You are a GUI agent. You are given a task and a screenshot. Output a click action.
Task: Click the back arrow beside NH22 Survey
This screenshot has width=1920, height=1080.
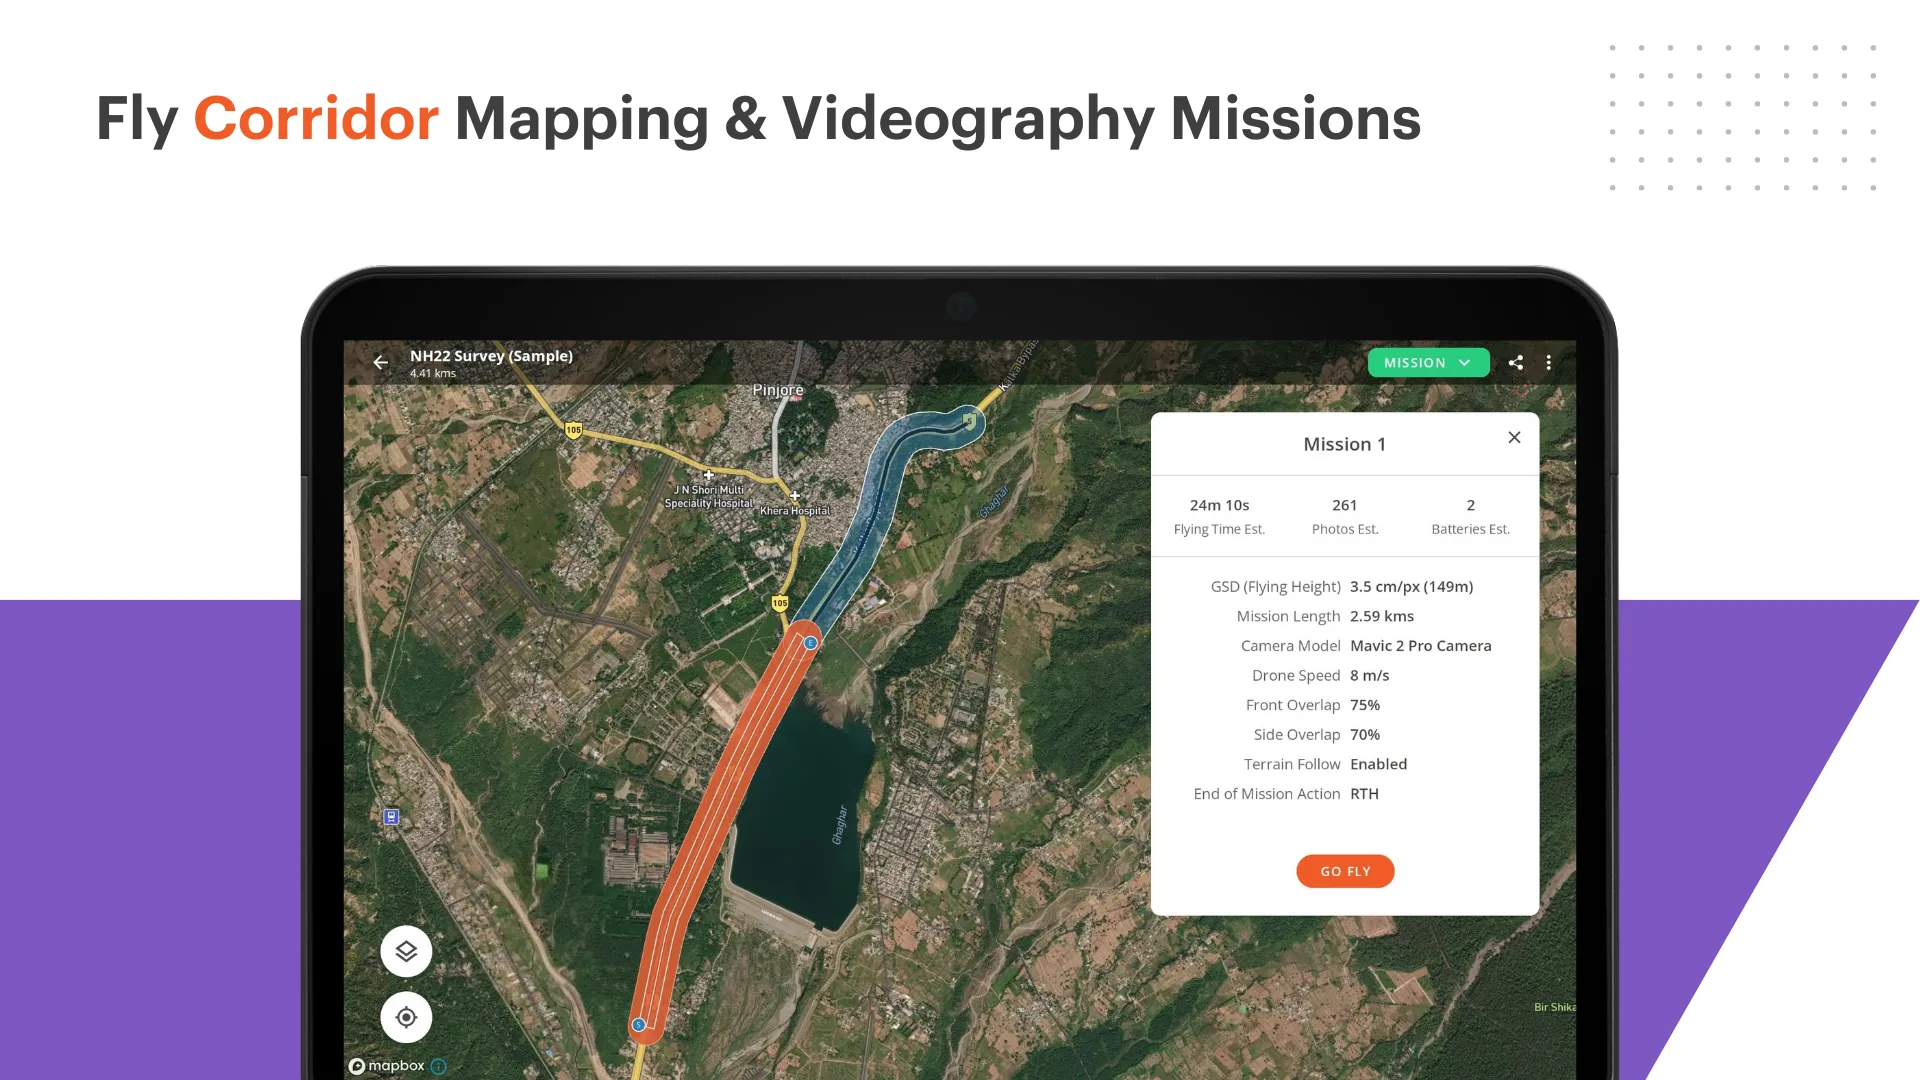[x=380, y=362]
